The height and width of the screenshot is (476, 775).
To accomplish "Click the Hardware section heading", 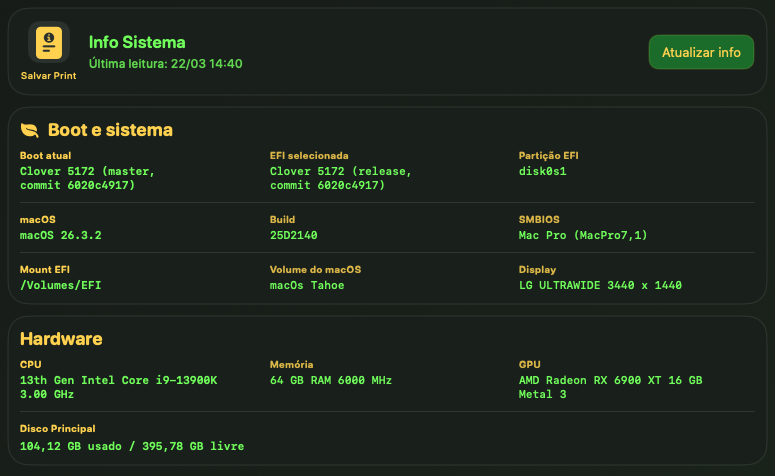I will pyautogui.click(x=61, y=339).
